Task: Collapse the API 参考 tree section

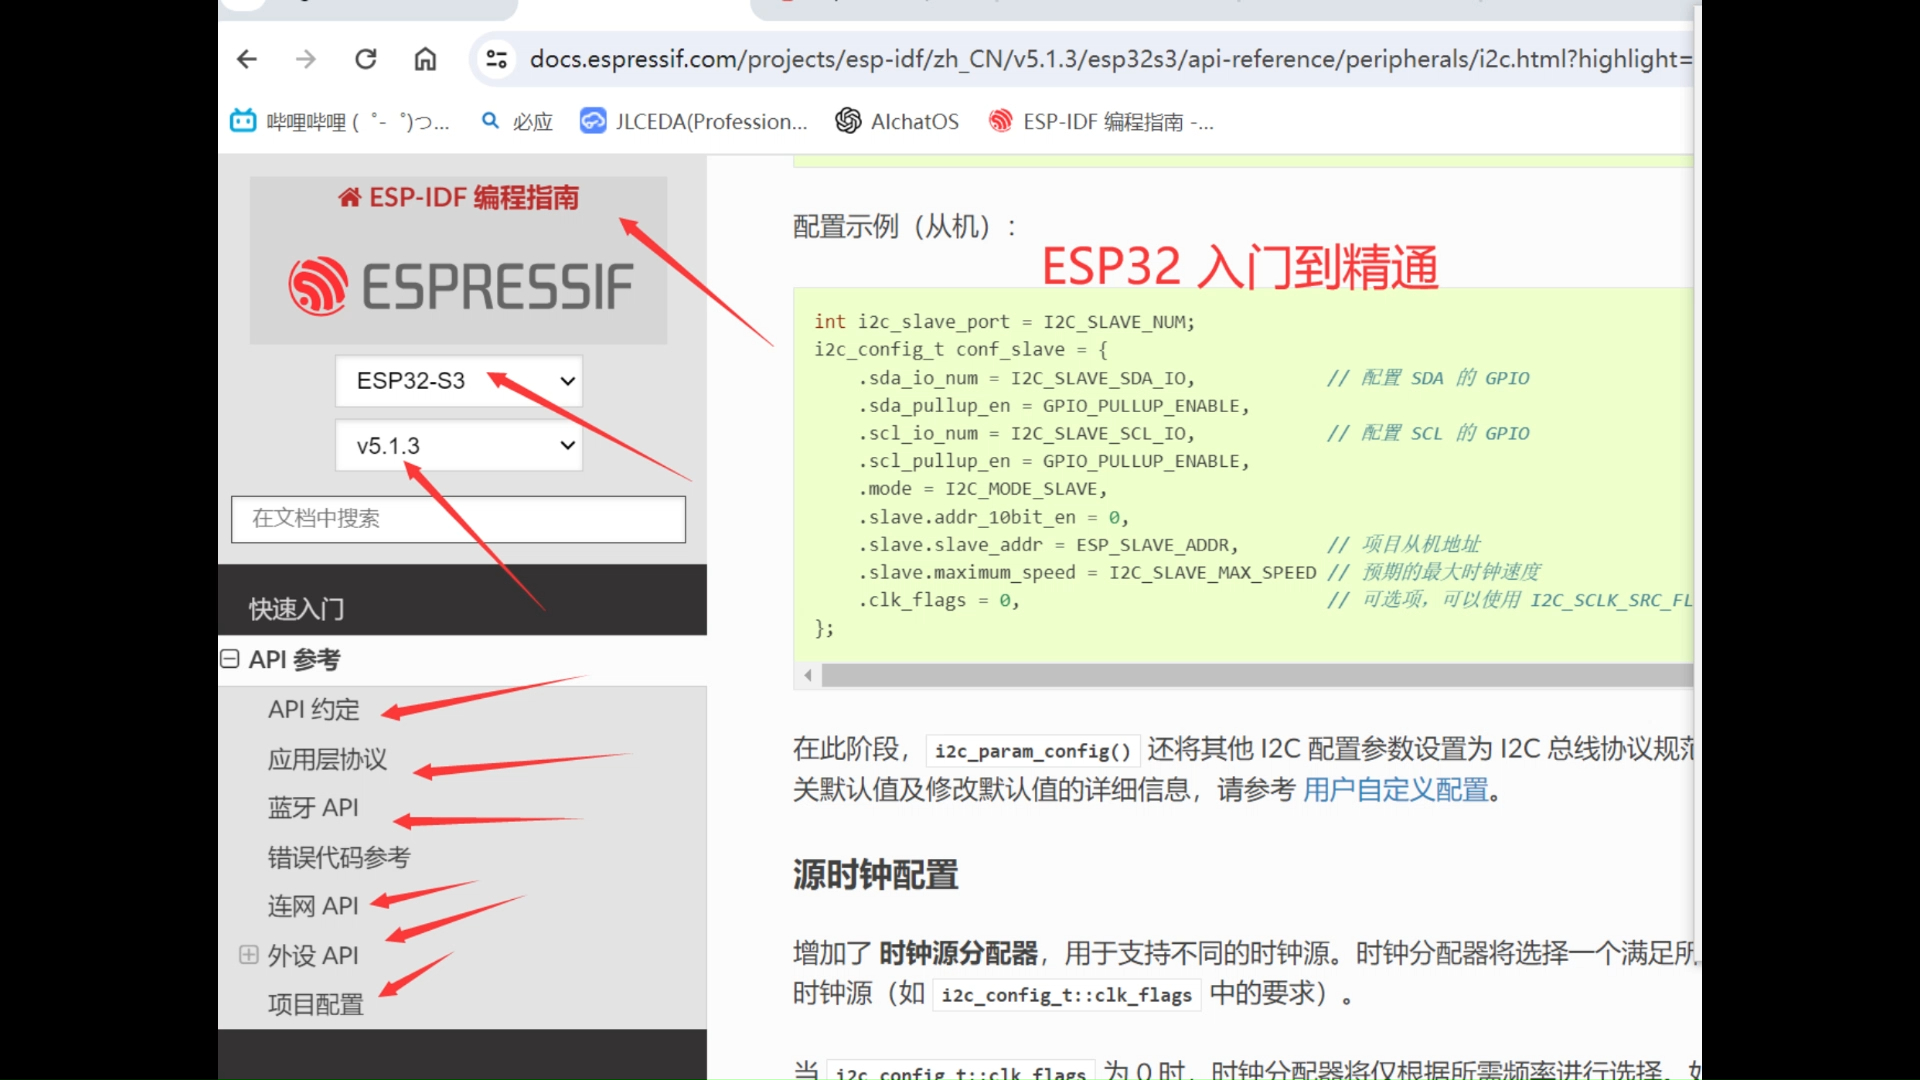Action: [x=230, y=659]
